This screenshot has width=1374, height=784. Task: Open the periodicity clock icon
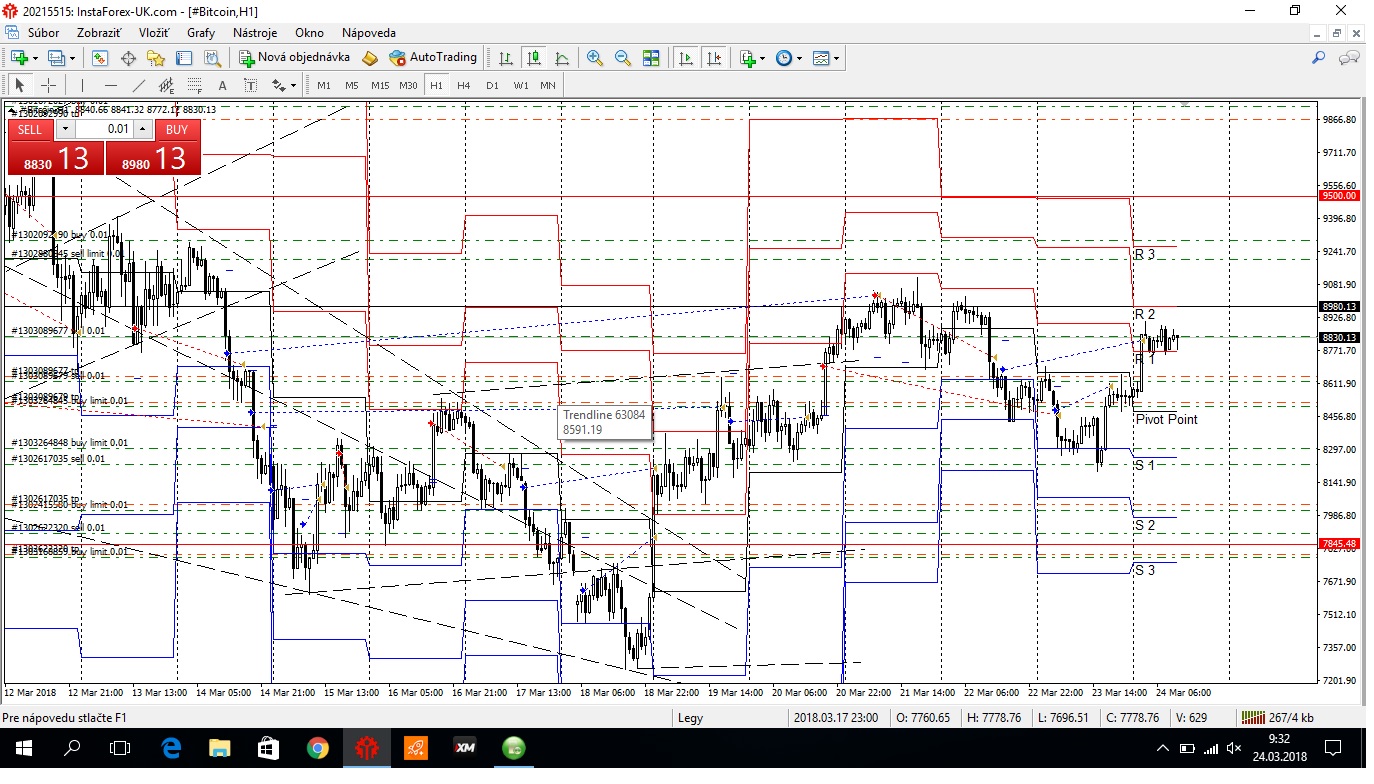783,58
